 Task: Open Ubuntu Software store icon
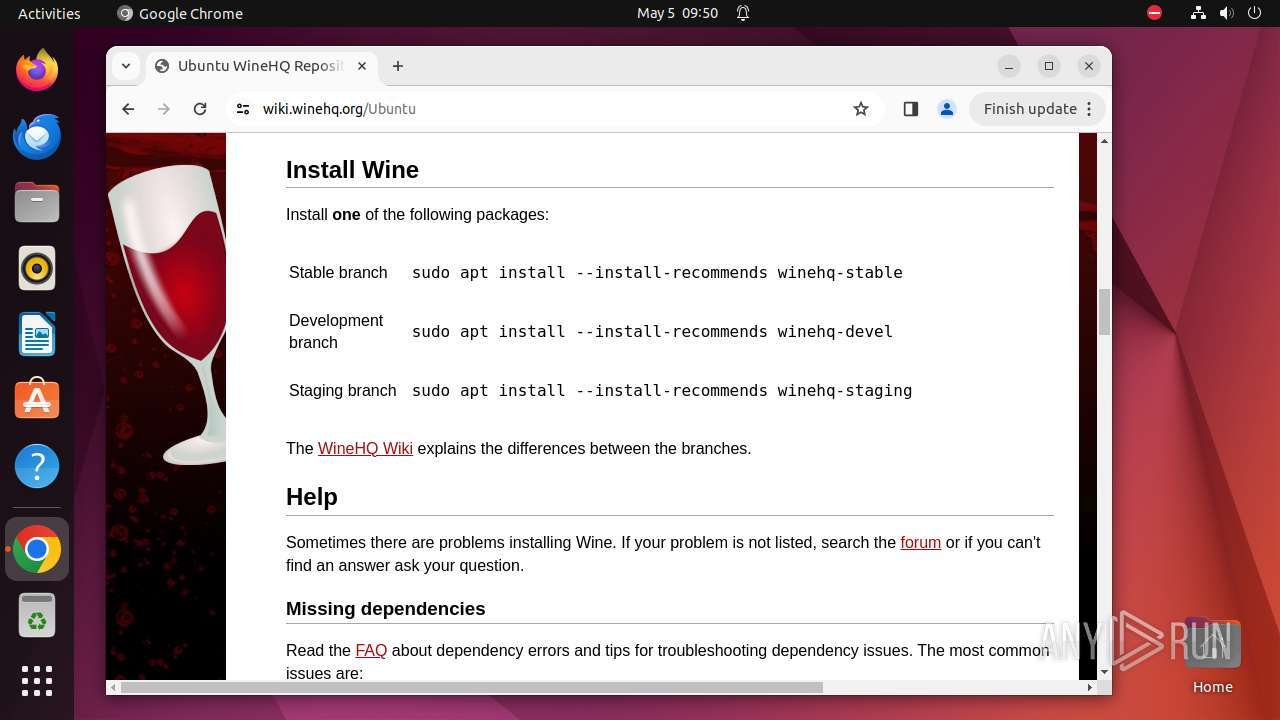(x=37, y=399)
